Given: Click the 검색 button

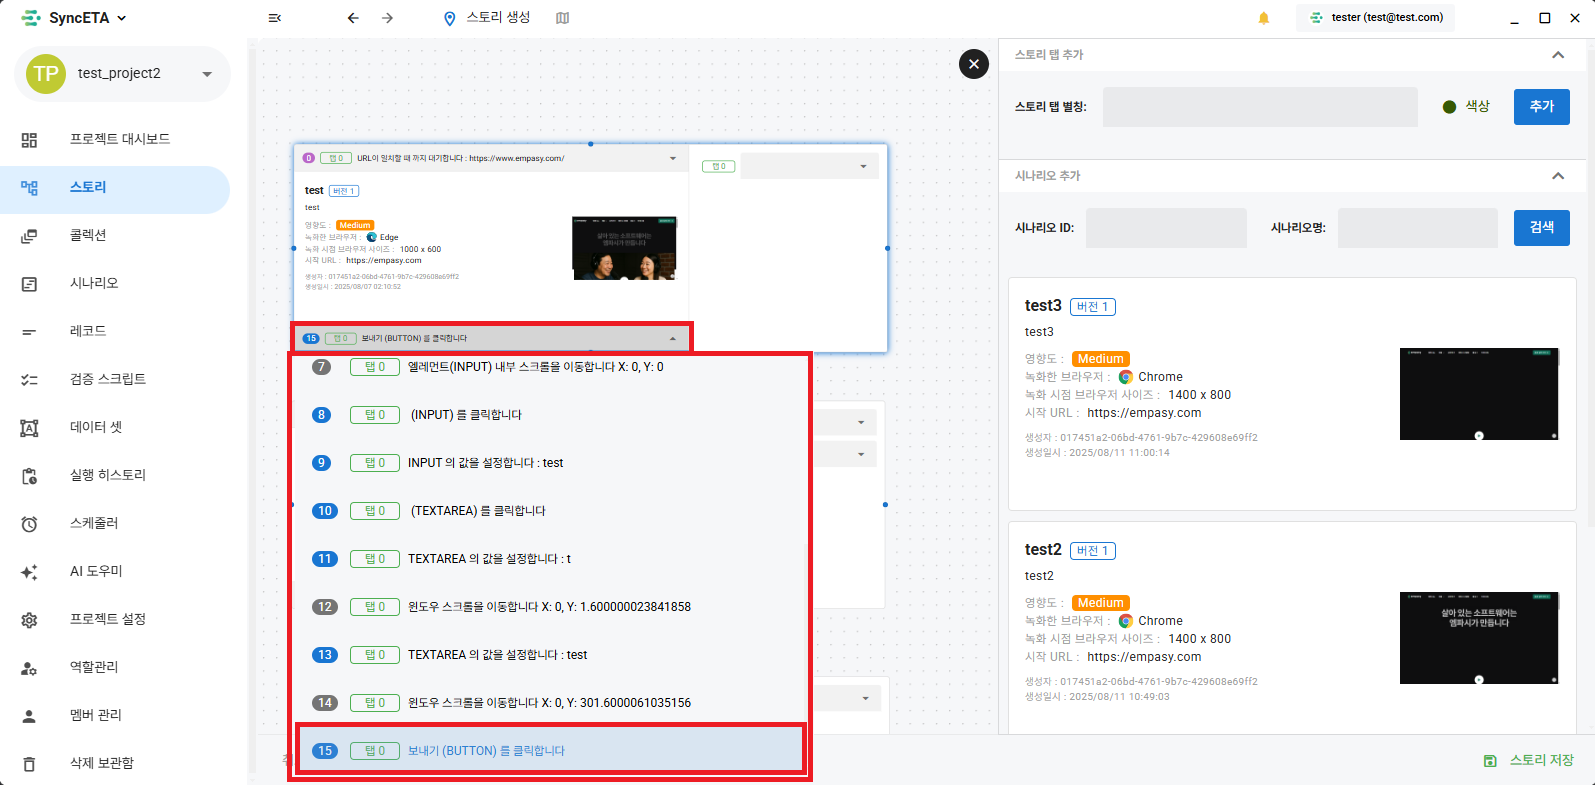Looking at the screenshot, I should click(1541, 228).
